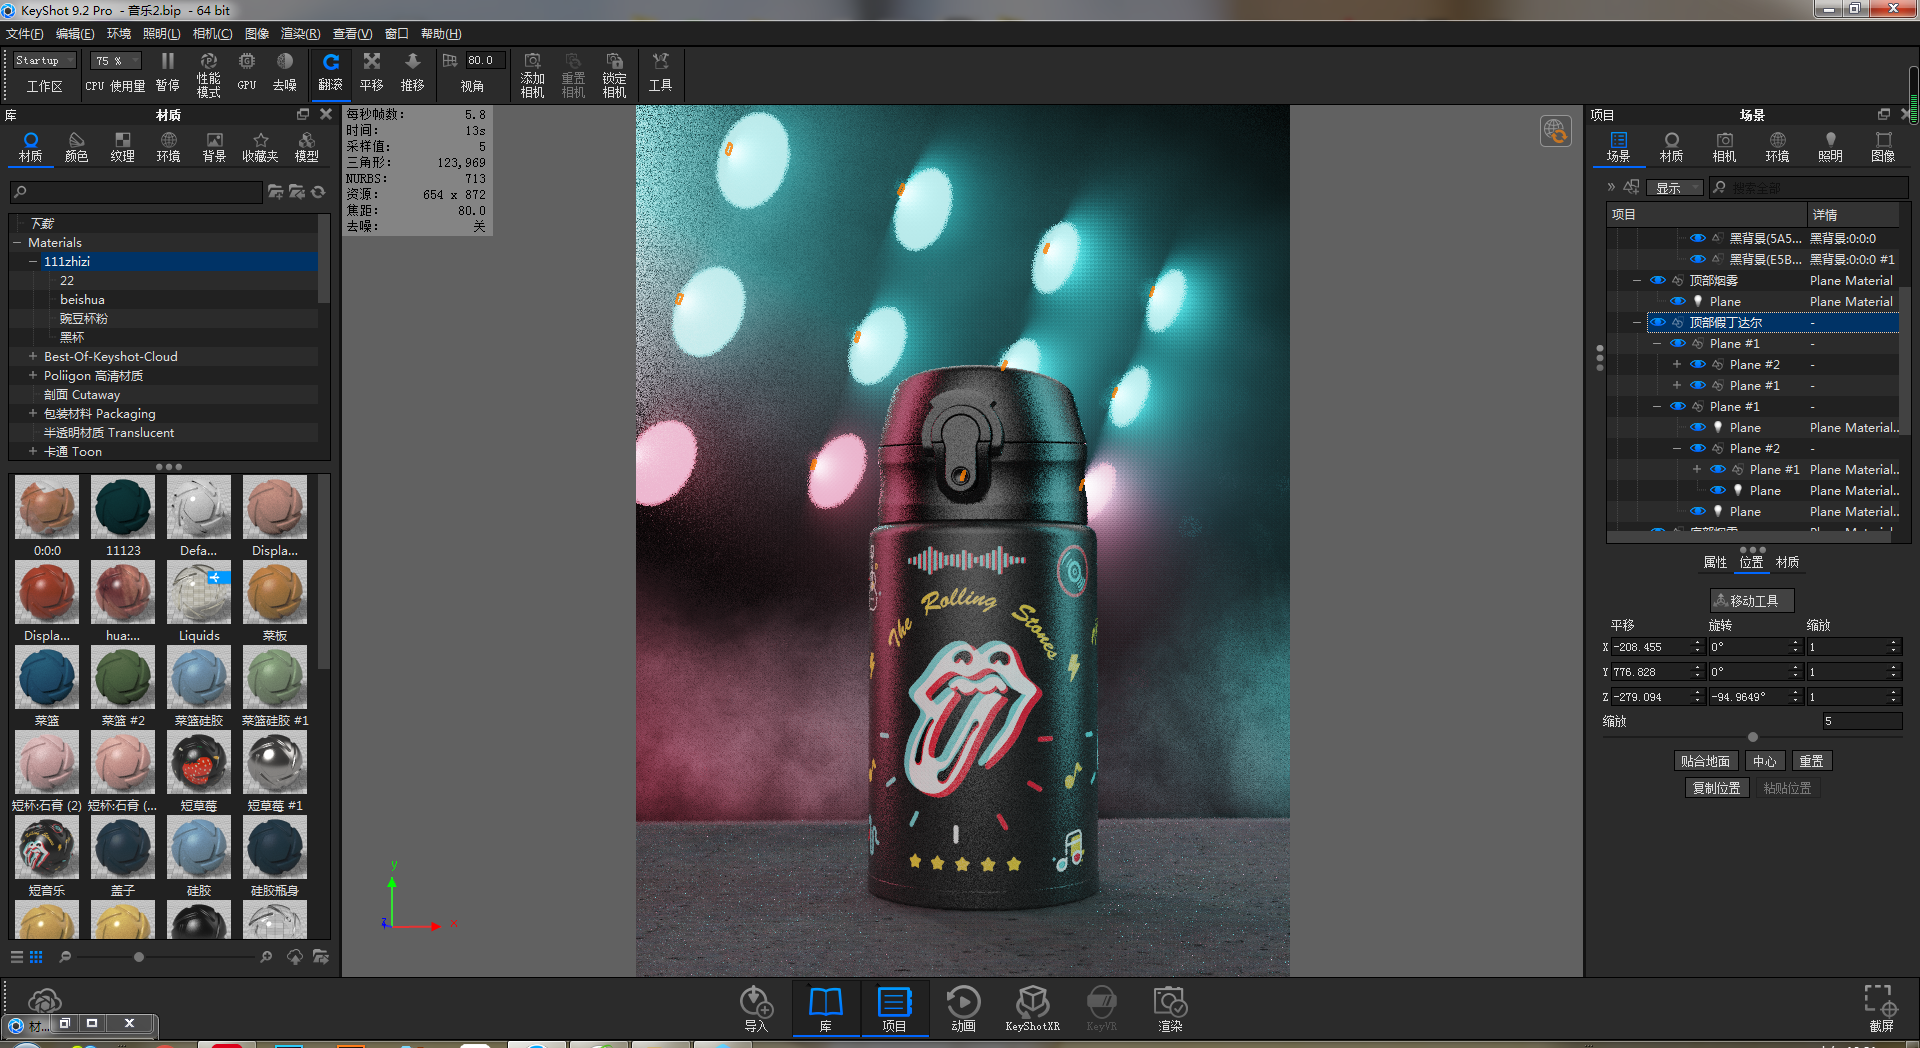Viewport: 1920px width, 1048px height.
Task: Launch the 渲染 render dialog from bottom toolbar
Action: coord(1169,1008)
